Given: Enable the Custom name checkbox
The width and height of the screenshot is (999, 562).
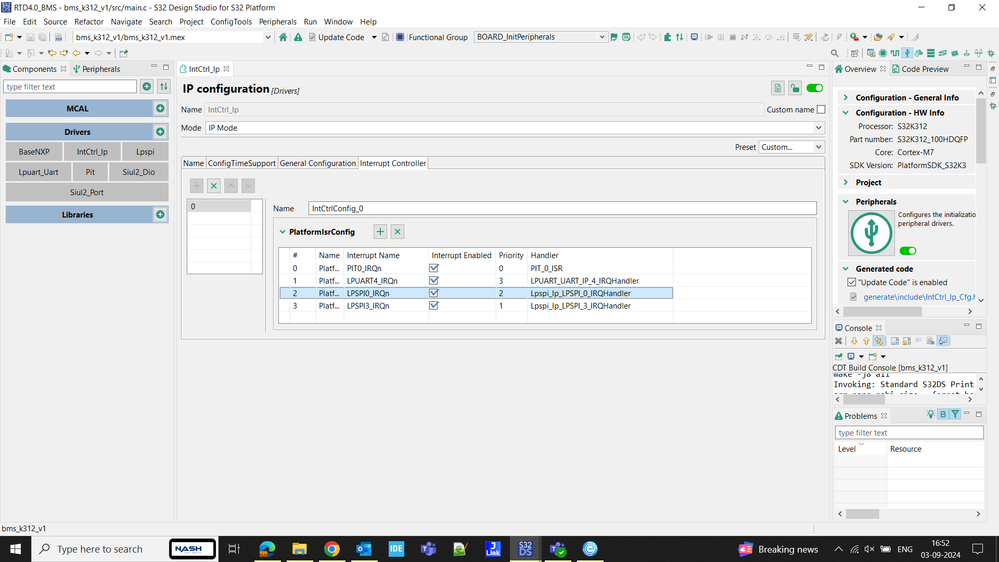Looking at the screenshot, I should (x=821, y=110).
